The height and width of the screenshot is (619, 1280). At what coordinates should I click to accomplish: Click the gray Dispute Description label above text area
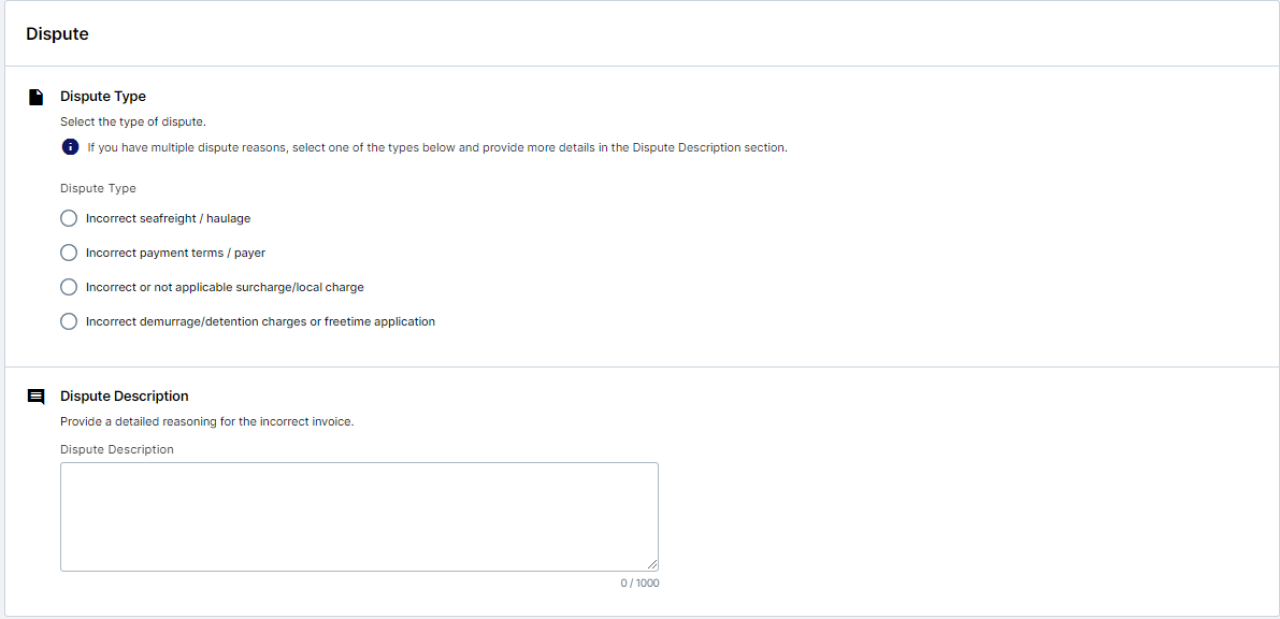click(x=117, y=450)
